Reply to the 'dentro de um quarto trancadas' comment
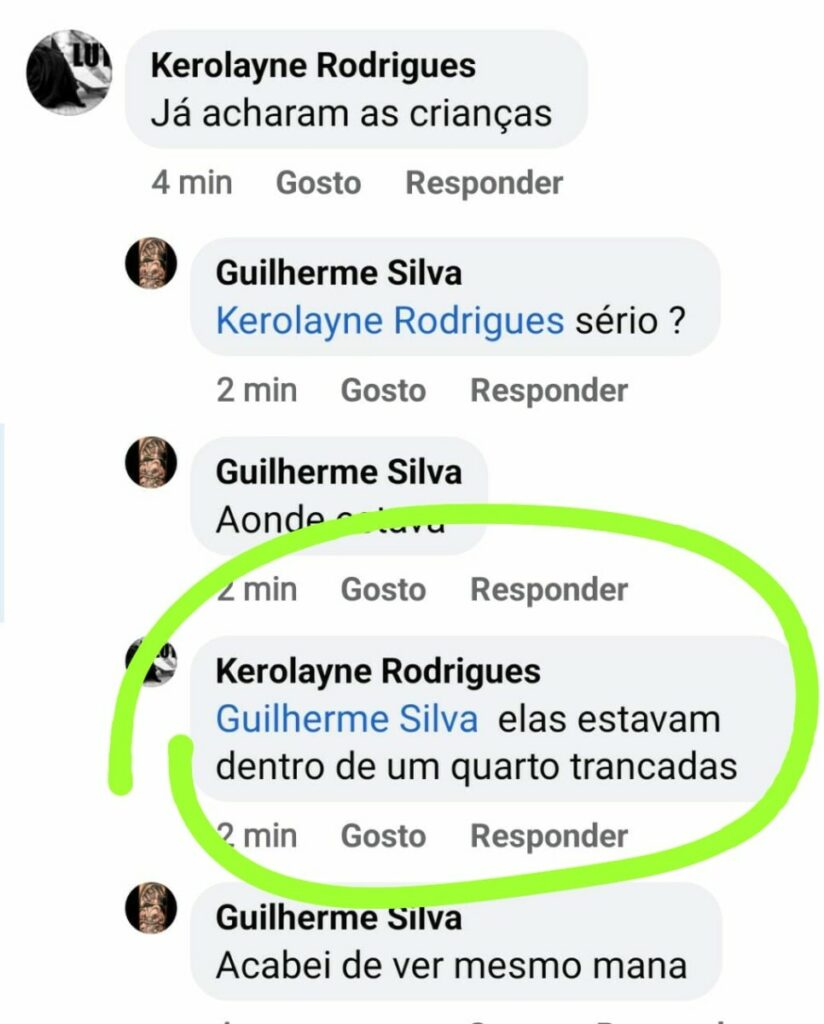Image resolution: width=824 pixels, height=1024 pixels. [x=549, y=836]
